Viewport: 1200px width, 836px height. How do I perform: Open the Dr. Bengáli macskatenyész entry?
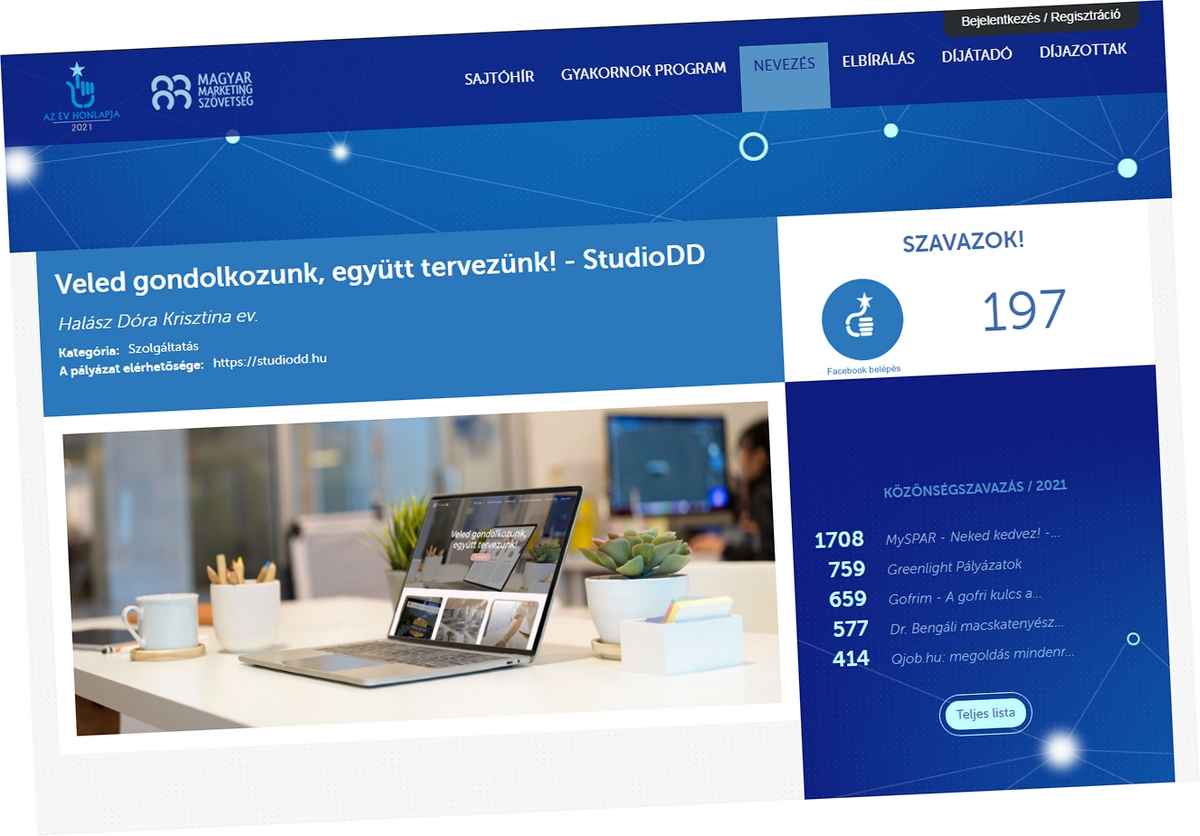click(x=976, y=626)
